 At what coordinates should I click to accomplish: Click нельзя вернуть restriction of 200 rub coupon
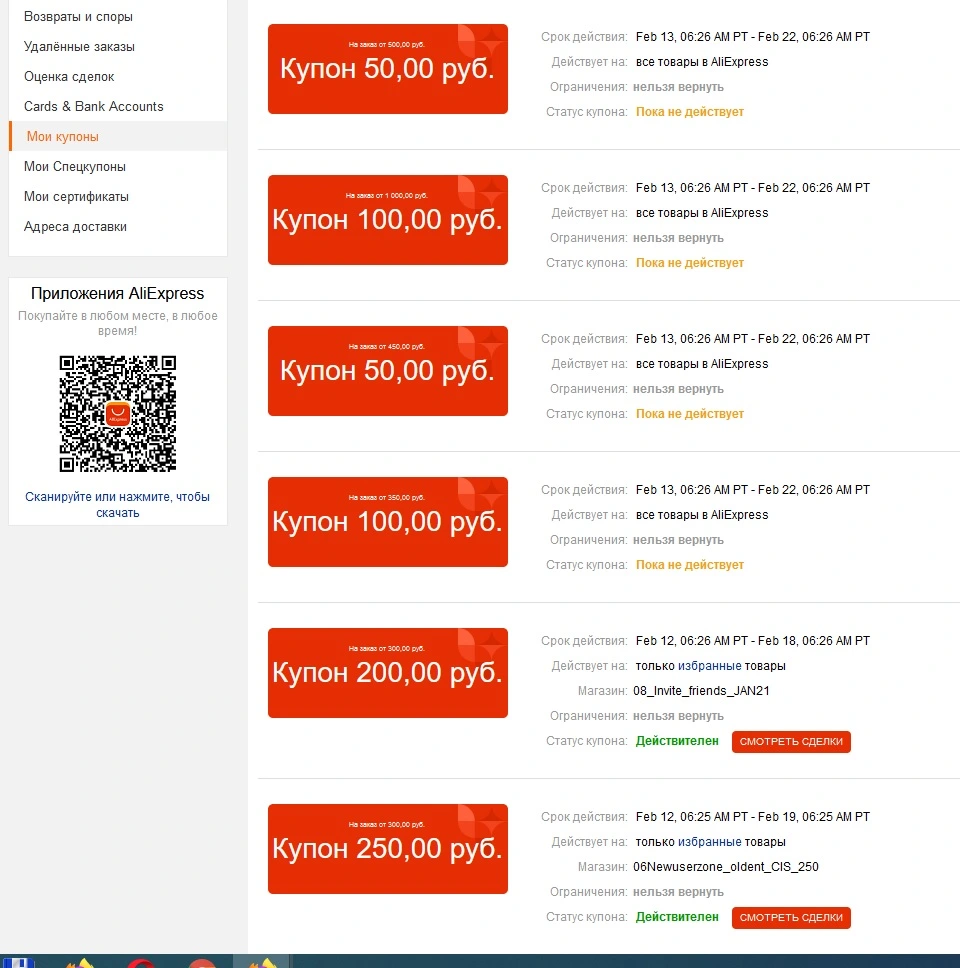(x=678, y=716)
